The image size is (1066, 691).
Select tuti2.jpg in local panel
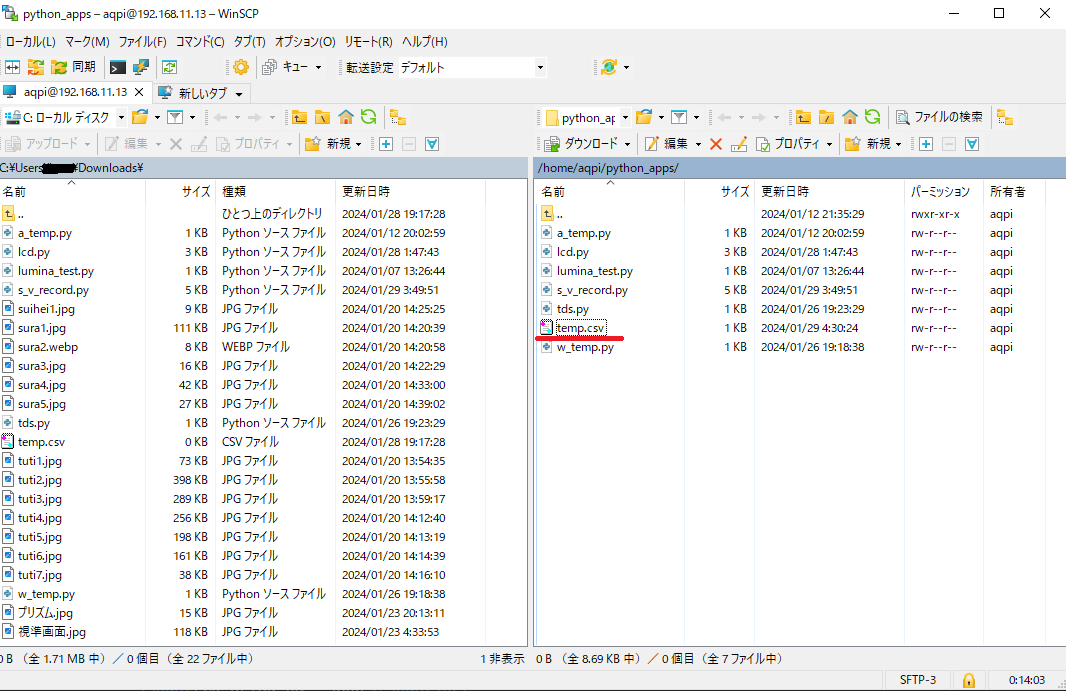click(x=39, y=480)
